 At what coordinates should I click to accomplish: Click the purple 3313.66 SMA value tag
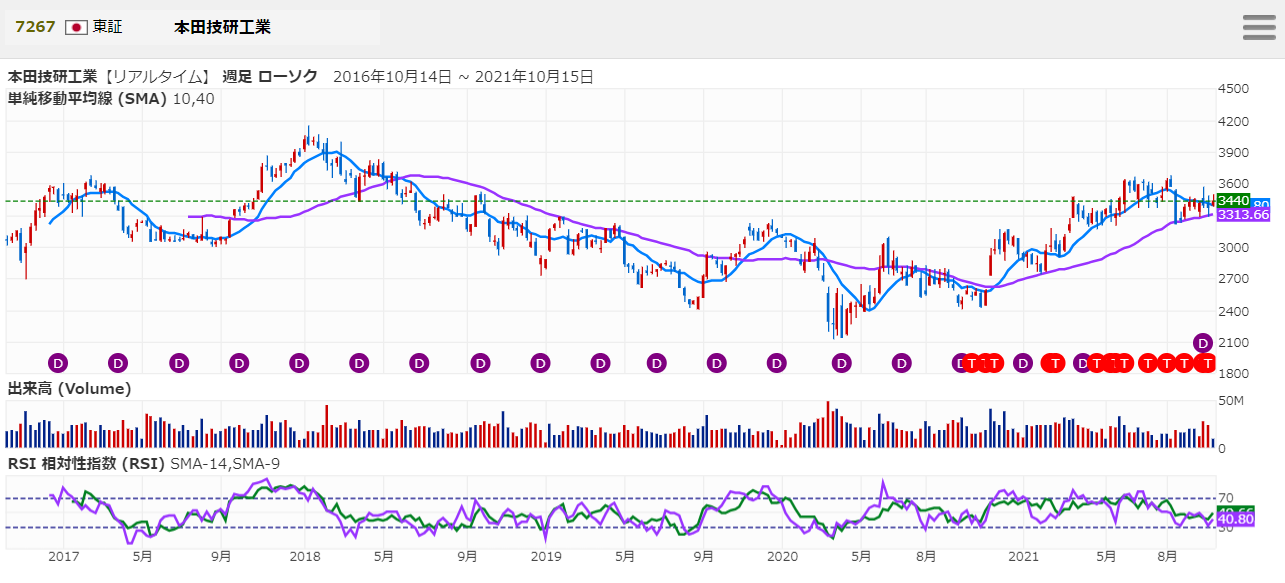(1243, 215)
